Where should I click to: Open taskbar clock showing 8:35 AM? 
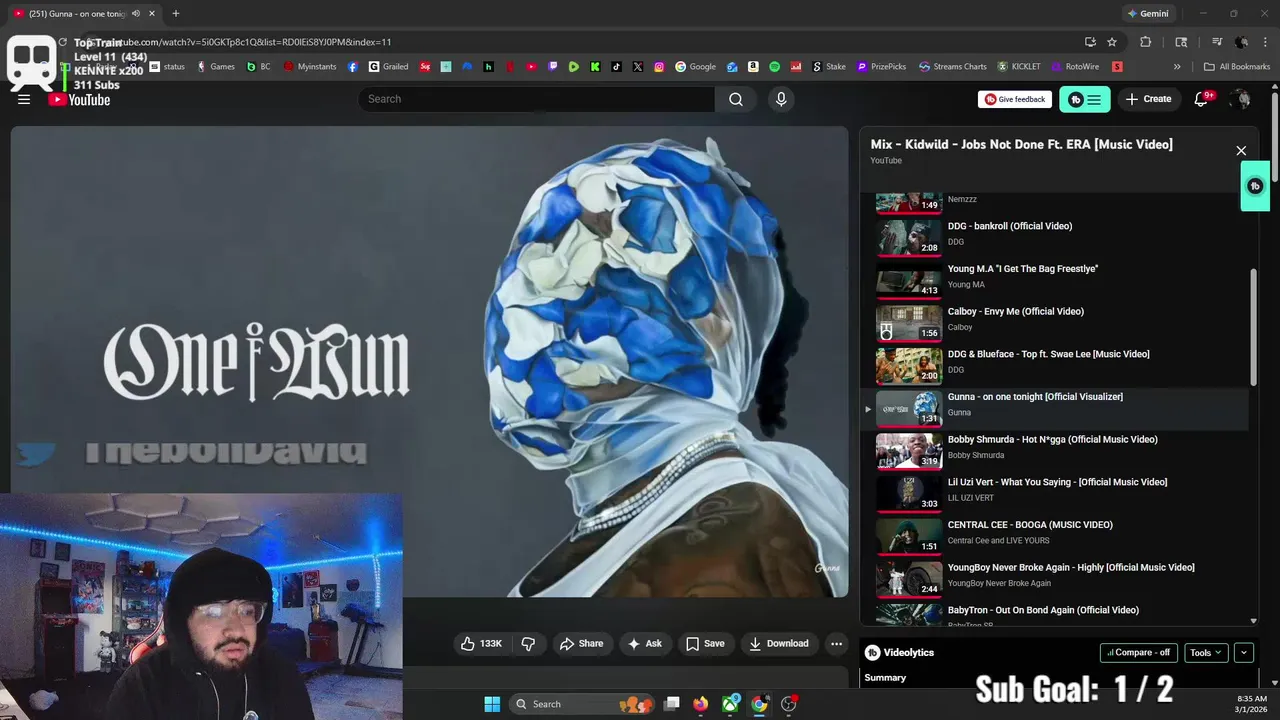pyautogui.click(x=1251, y=704)
